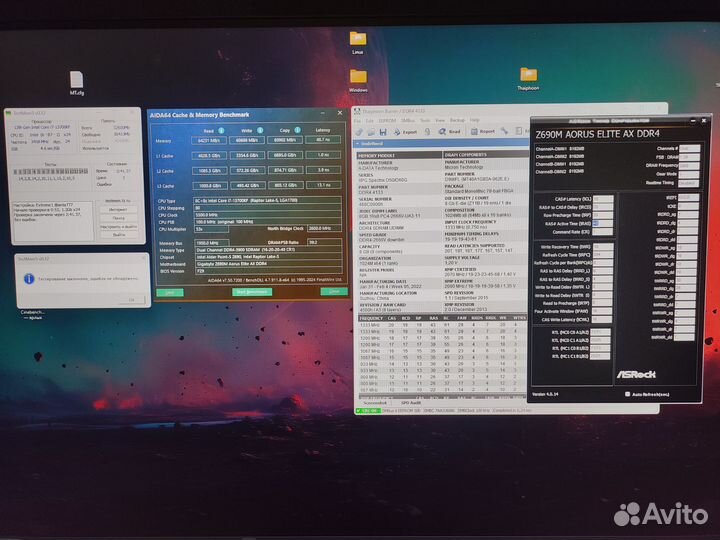Click the CPU Type field in AIDA64

tap(268, 201)
